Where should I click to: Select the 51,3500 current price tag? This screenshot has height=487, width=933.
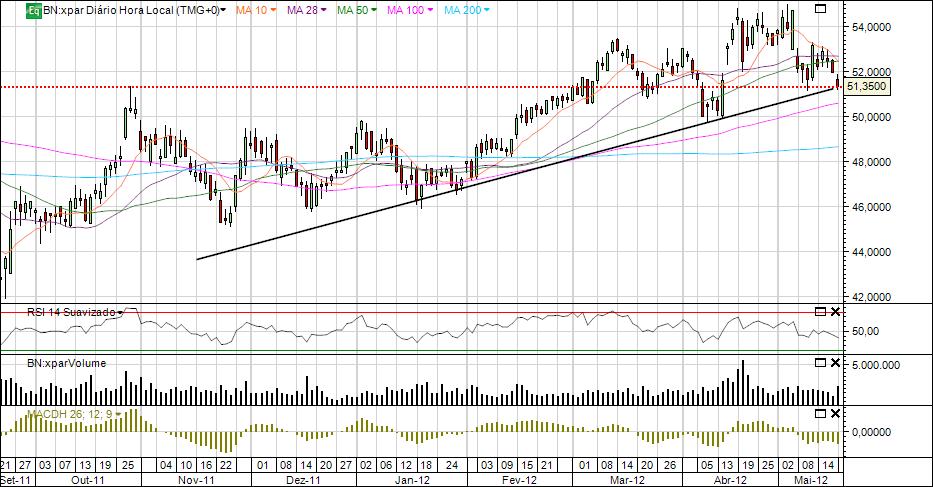click(866, 87)
